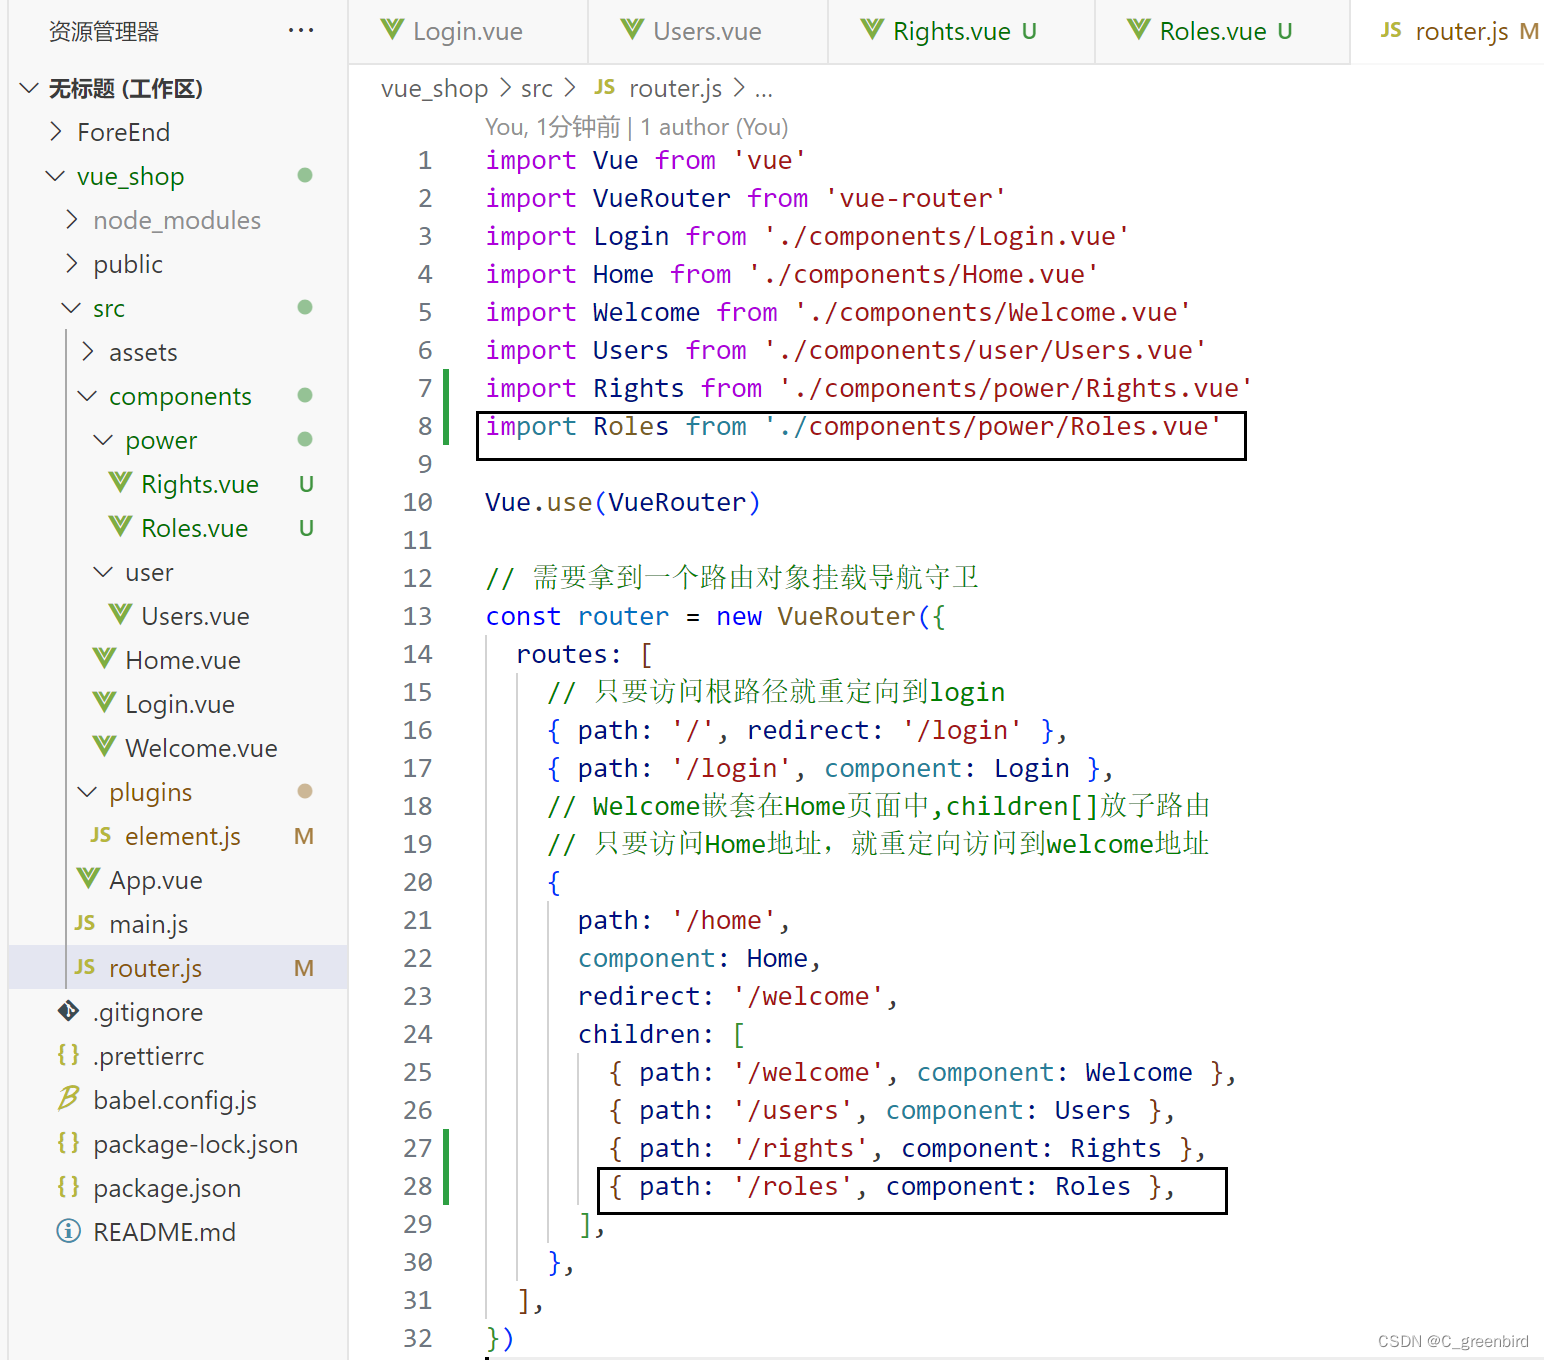Image resolution: width=1544 pixels, height=1360 pixels.
Task: Switch to the Login.vue editor tab
Action: point(468,31)
